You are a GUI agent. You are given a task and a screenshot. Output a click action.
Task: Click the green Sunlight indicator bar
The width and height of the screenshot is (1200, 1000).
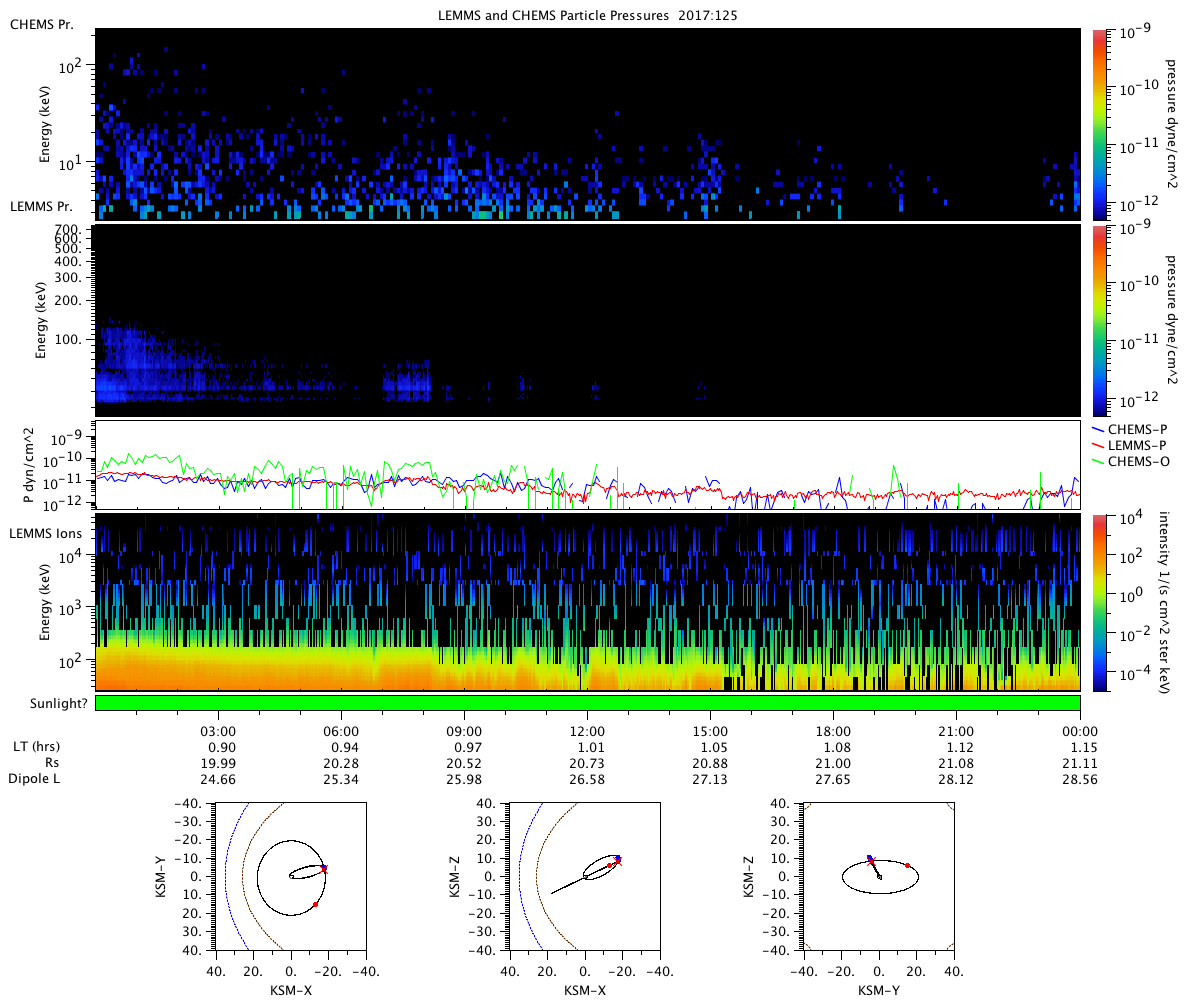click(x=587, y=703)
